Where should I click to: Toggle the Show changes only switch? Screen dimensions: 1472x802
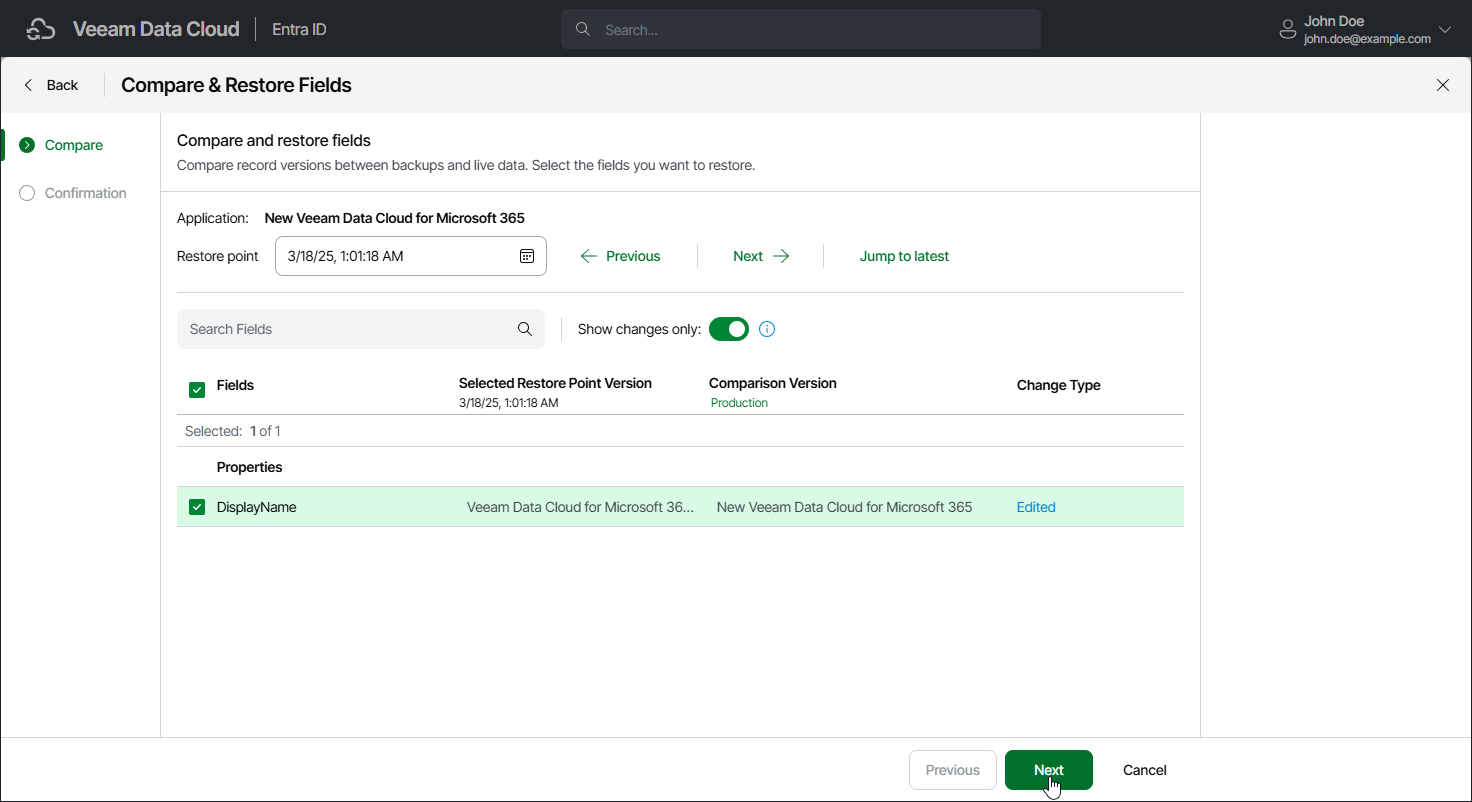tap(729, 329)
